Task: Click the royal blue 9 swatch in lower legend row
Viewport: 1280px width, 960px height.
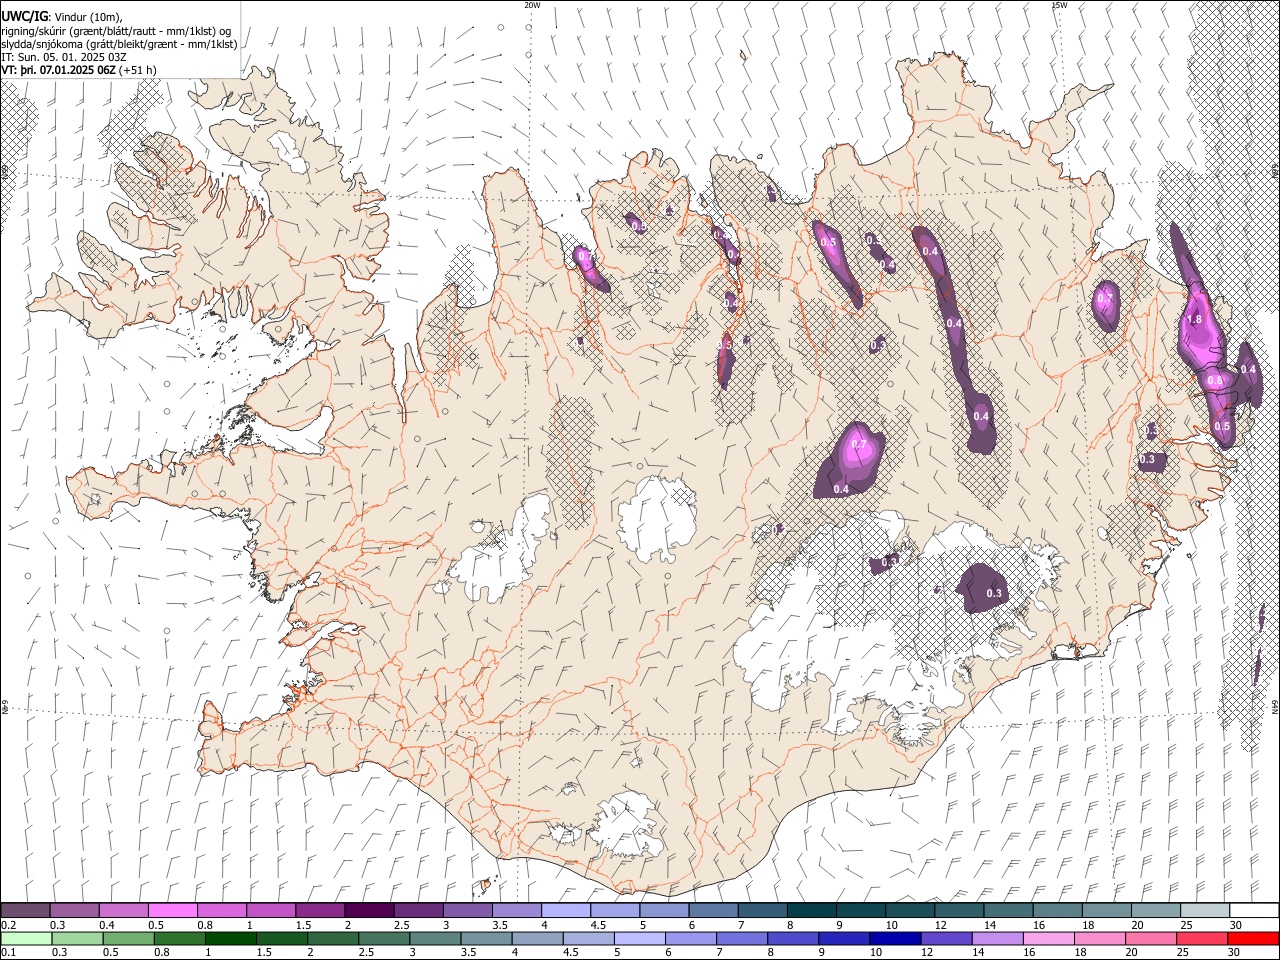Action: click(844, 939)
